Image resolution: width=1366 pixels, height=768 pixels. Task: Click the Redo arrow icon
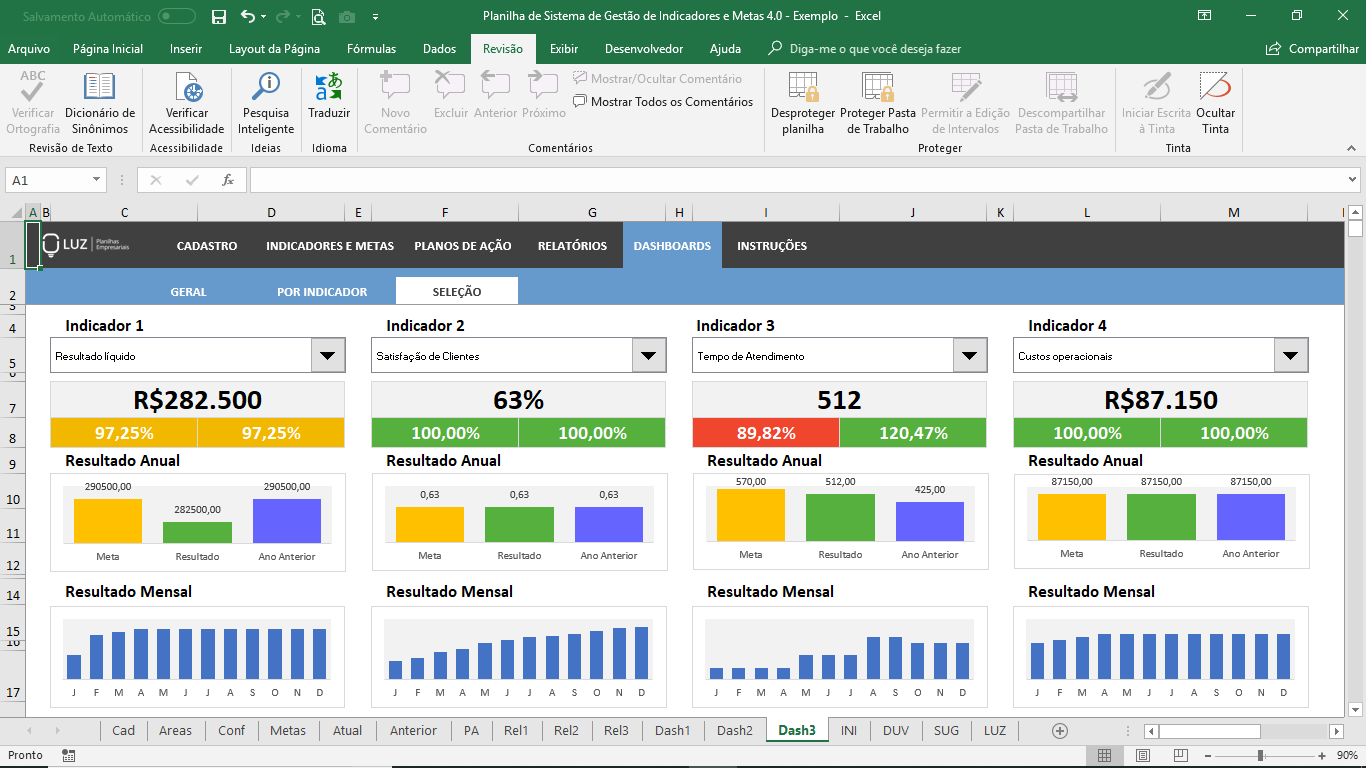pos(282,17)
